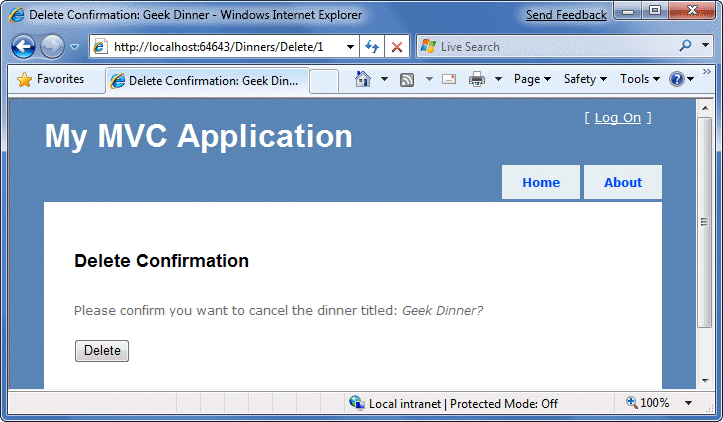The width and height of the screenshot is (723, 422).
Task: Select the Delete Confirmation: Geek Dinner tab
Action: click(207, 81)
